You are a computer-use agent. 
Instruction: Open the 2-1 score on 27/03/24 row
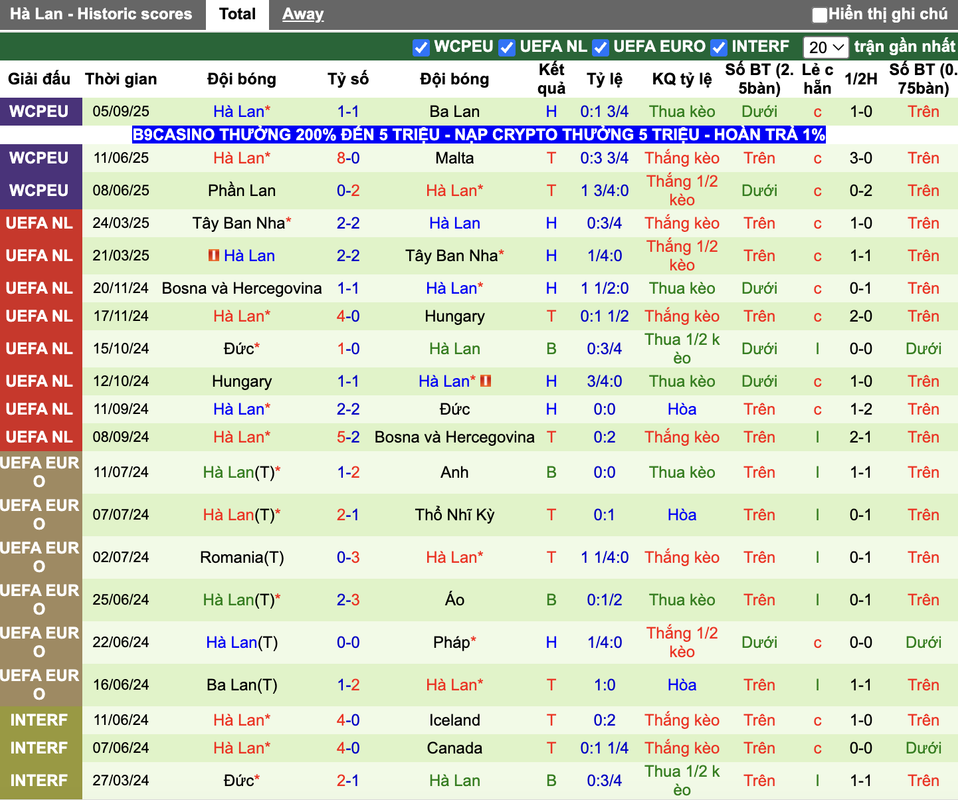pyautogui.click(x=348, y=781)
